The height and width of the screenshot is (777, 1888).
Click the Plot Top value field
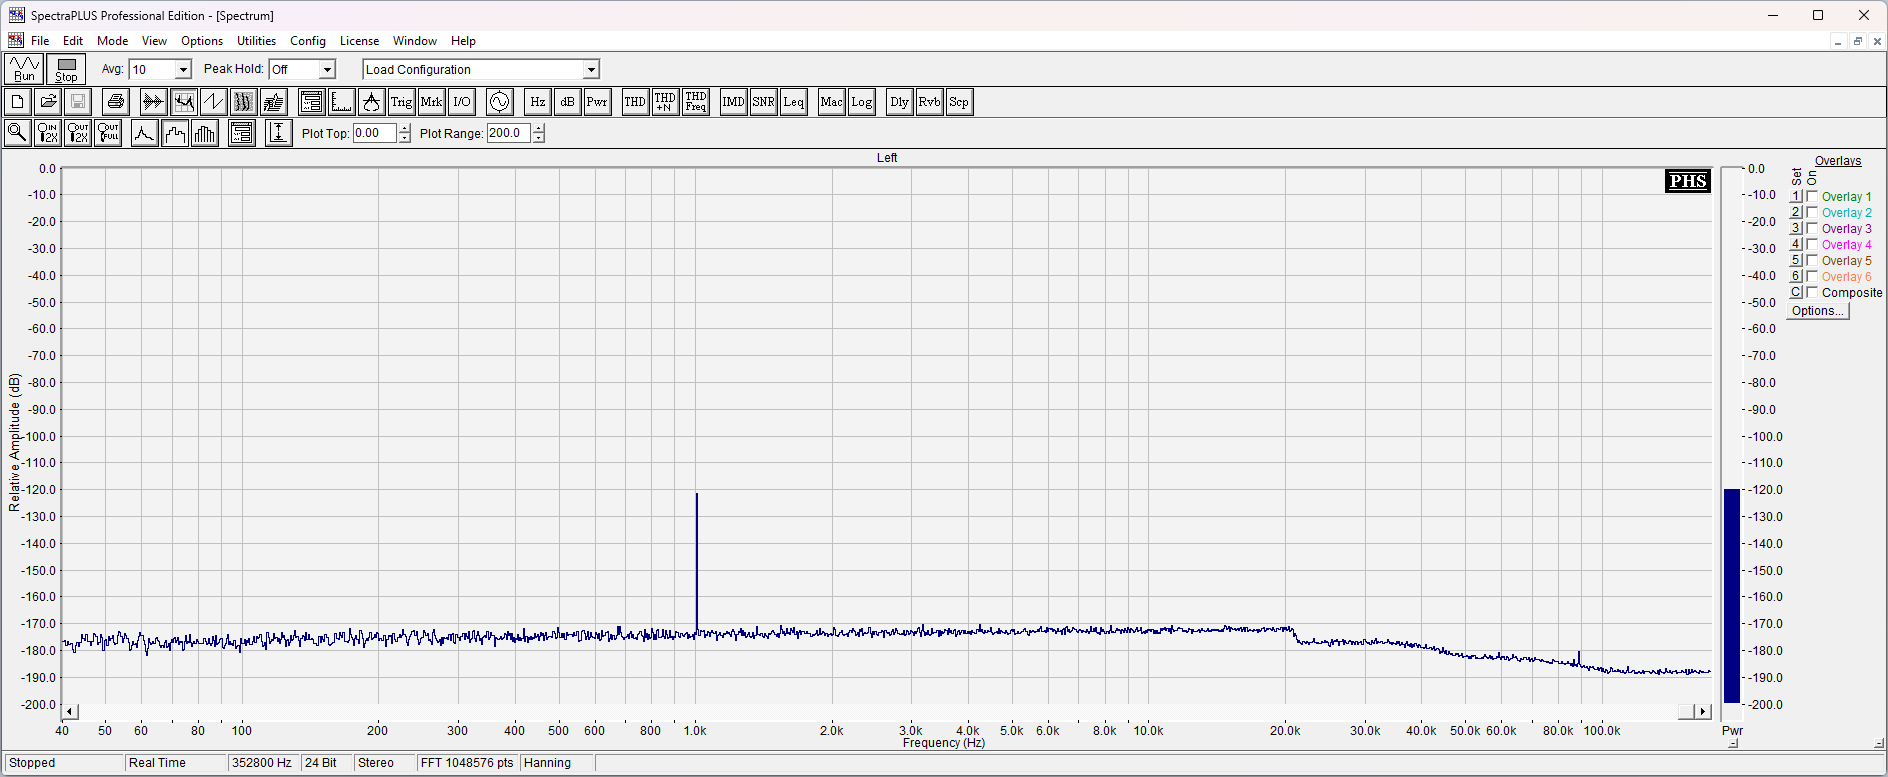tap(375, 133)
